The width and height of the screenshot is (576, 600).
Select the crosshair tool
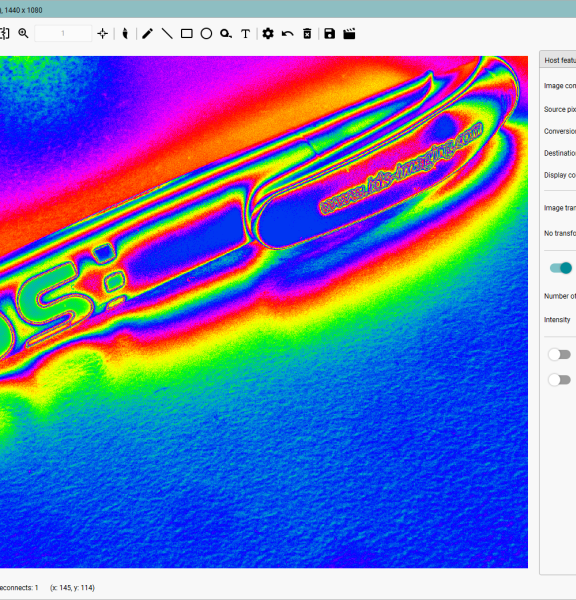(102, 34)
